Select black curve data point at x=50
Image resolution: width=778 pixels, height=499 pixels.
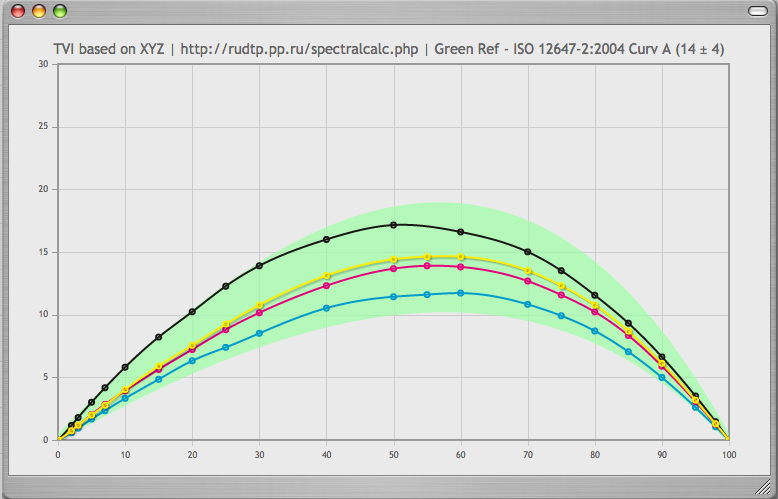tap(393, 225)
